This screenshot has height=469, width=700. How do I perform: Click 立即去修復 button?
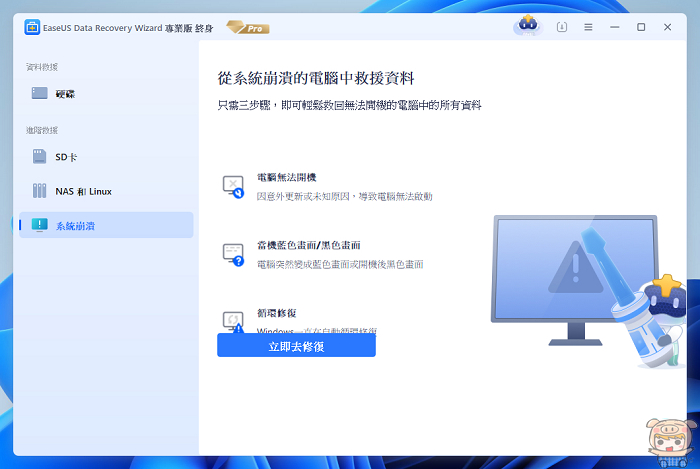[x=296, y=346]
